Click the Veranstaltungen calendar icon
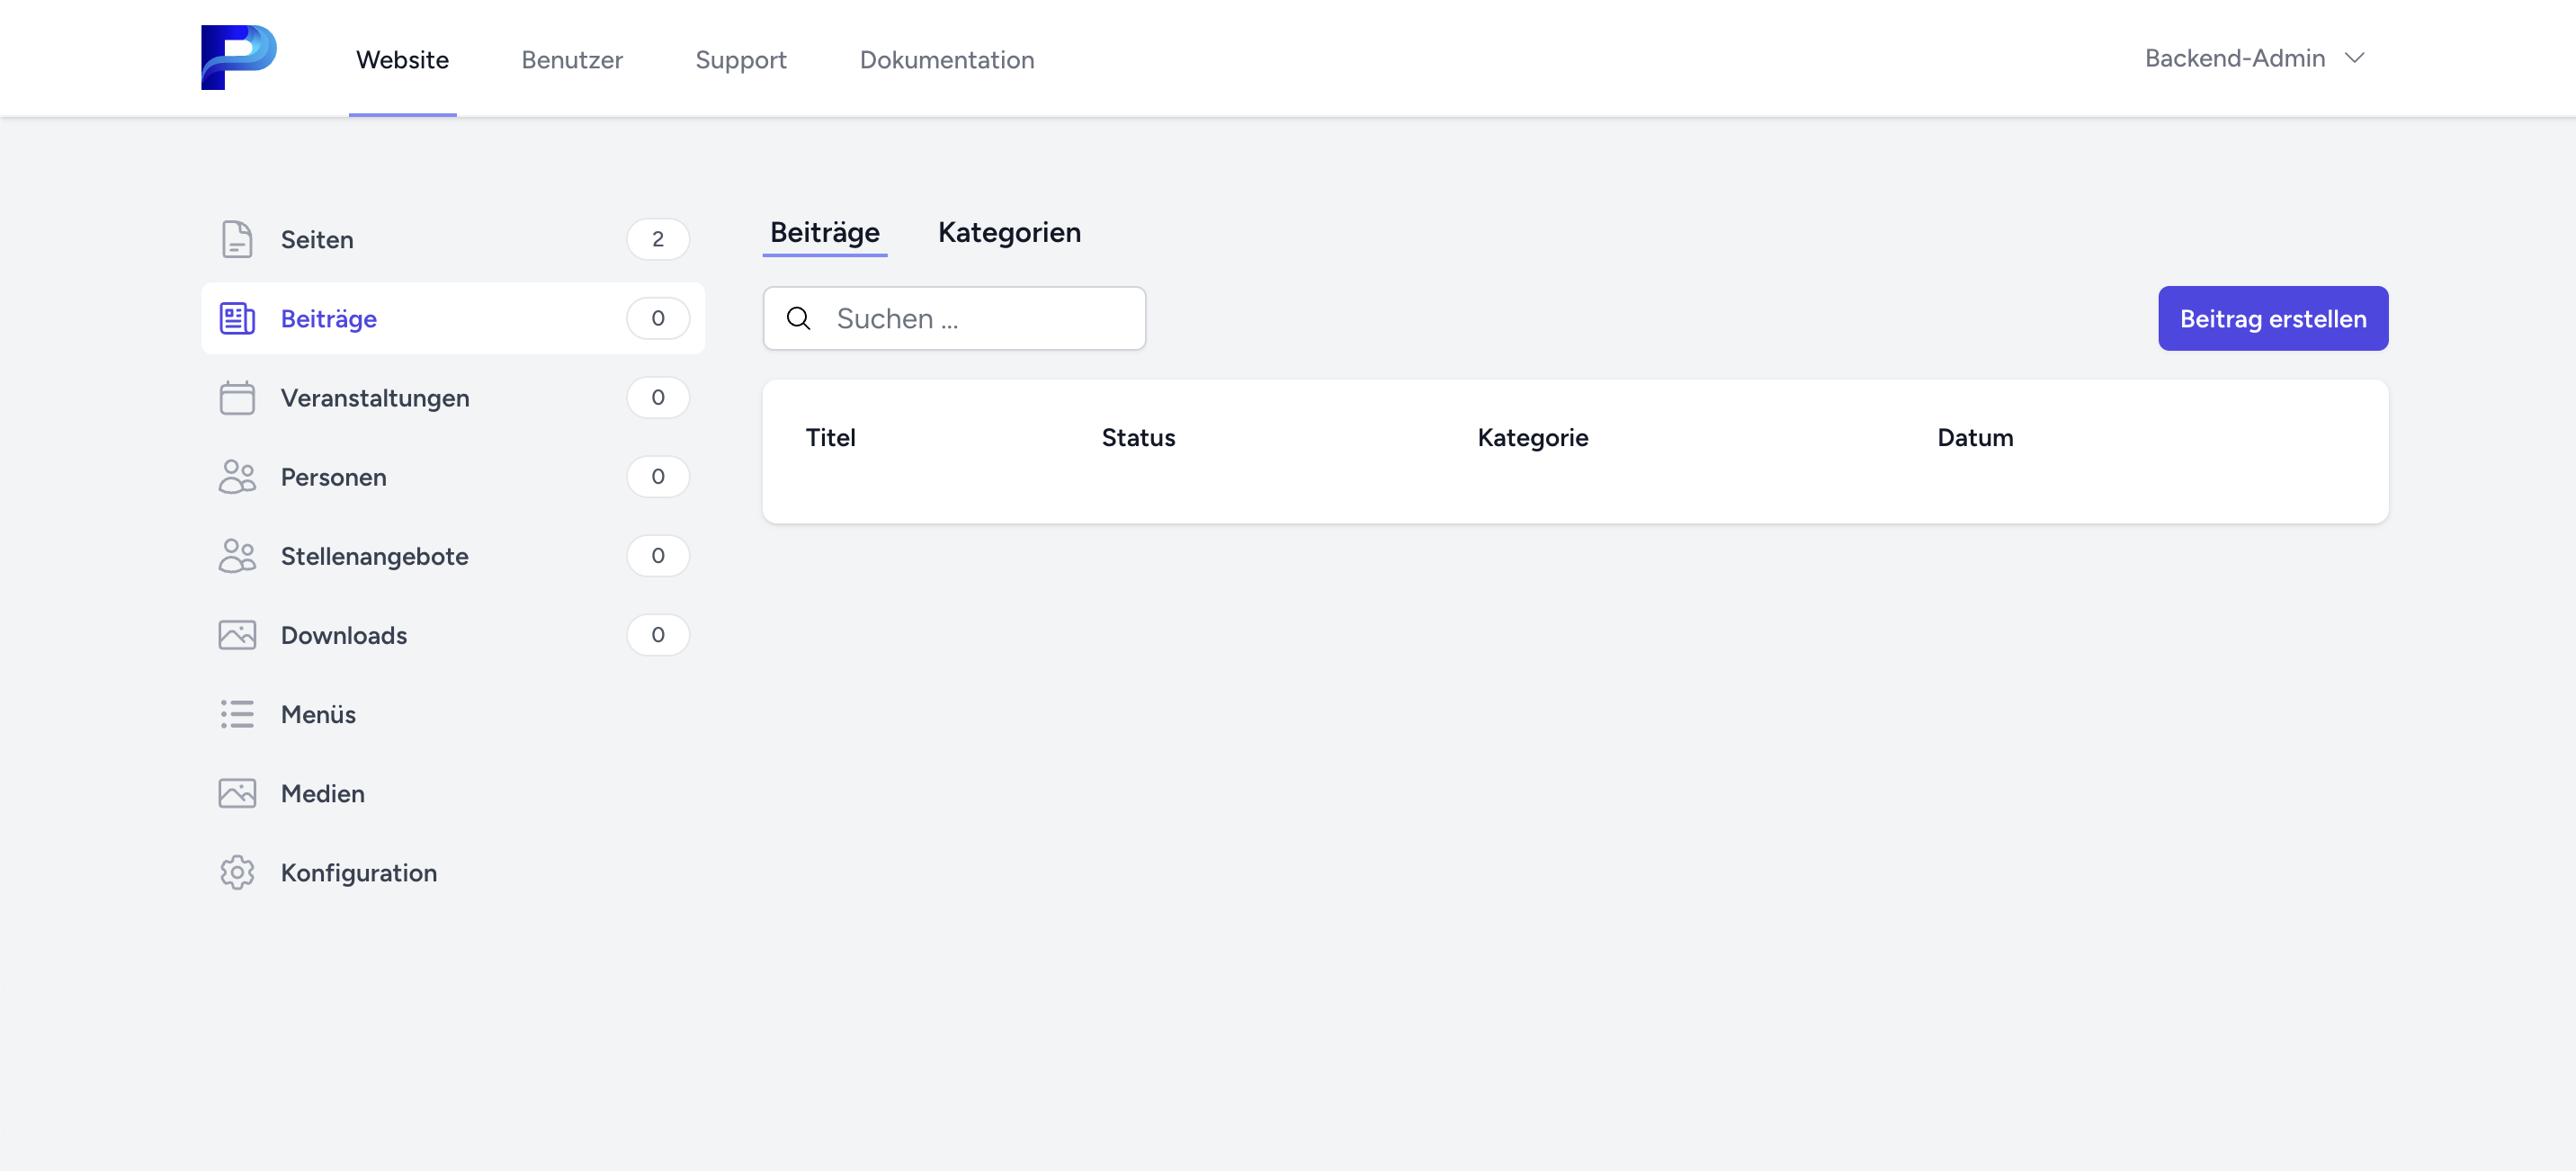The height and width of the screenshot is (1171, 2576). tap(237, 397)
